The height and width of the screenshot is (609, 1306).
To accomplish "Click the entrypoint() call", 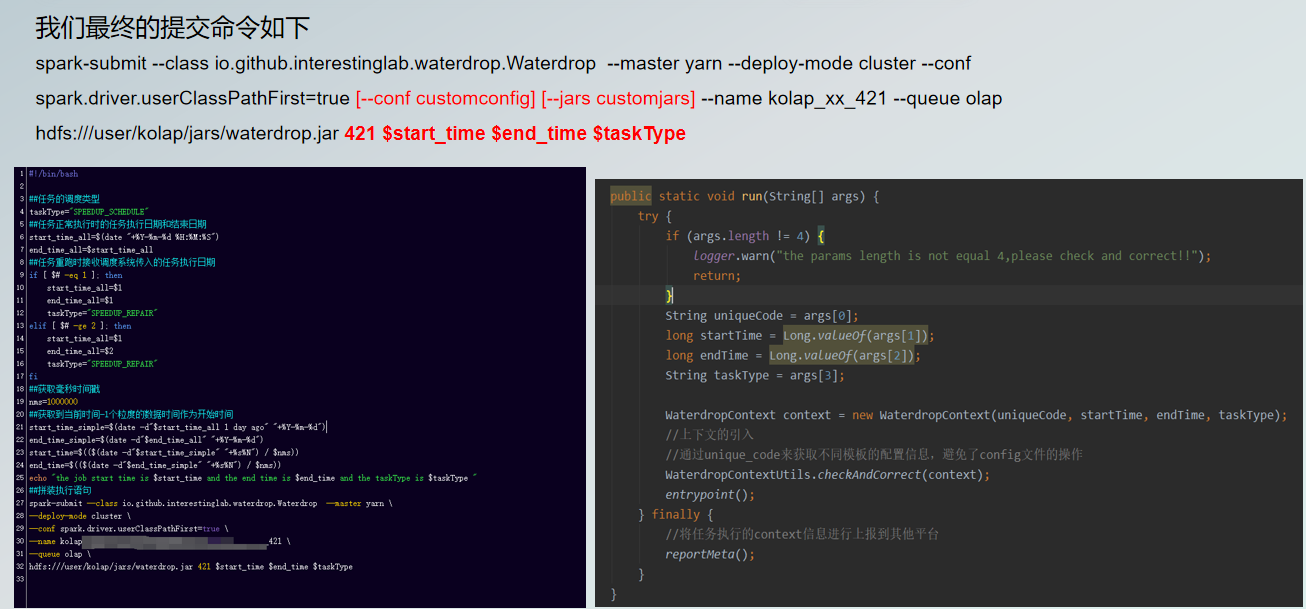I will (x=710, y=494).
